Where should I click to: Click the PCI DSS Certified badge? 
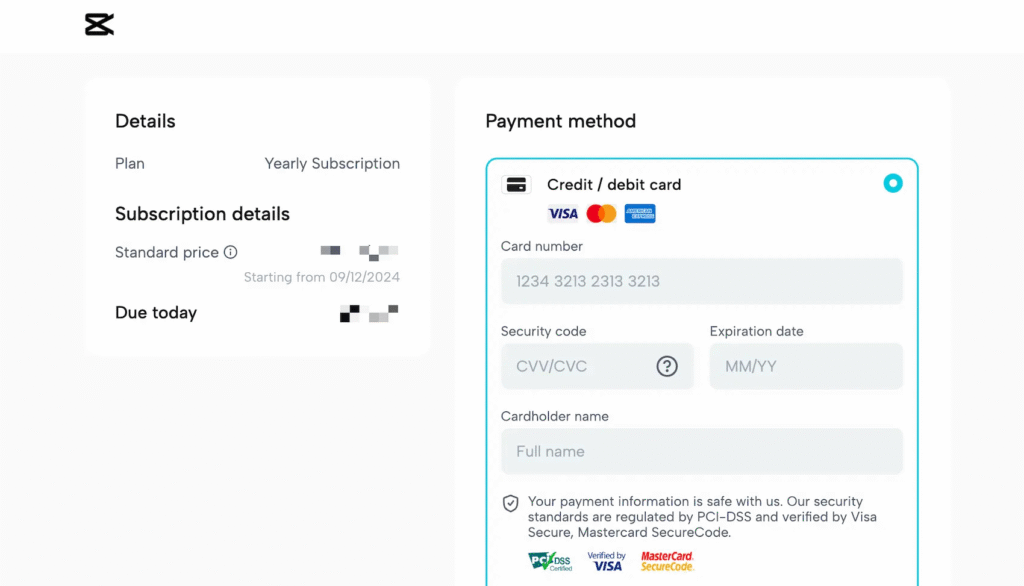click(x=550, y=561)
